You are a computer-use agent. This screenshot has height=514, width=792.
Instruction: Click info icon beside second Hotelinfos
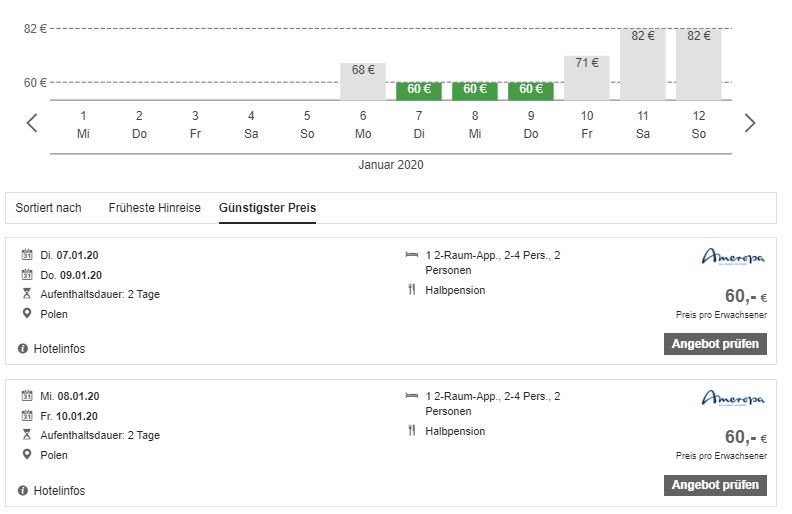23,491
